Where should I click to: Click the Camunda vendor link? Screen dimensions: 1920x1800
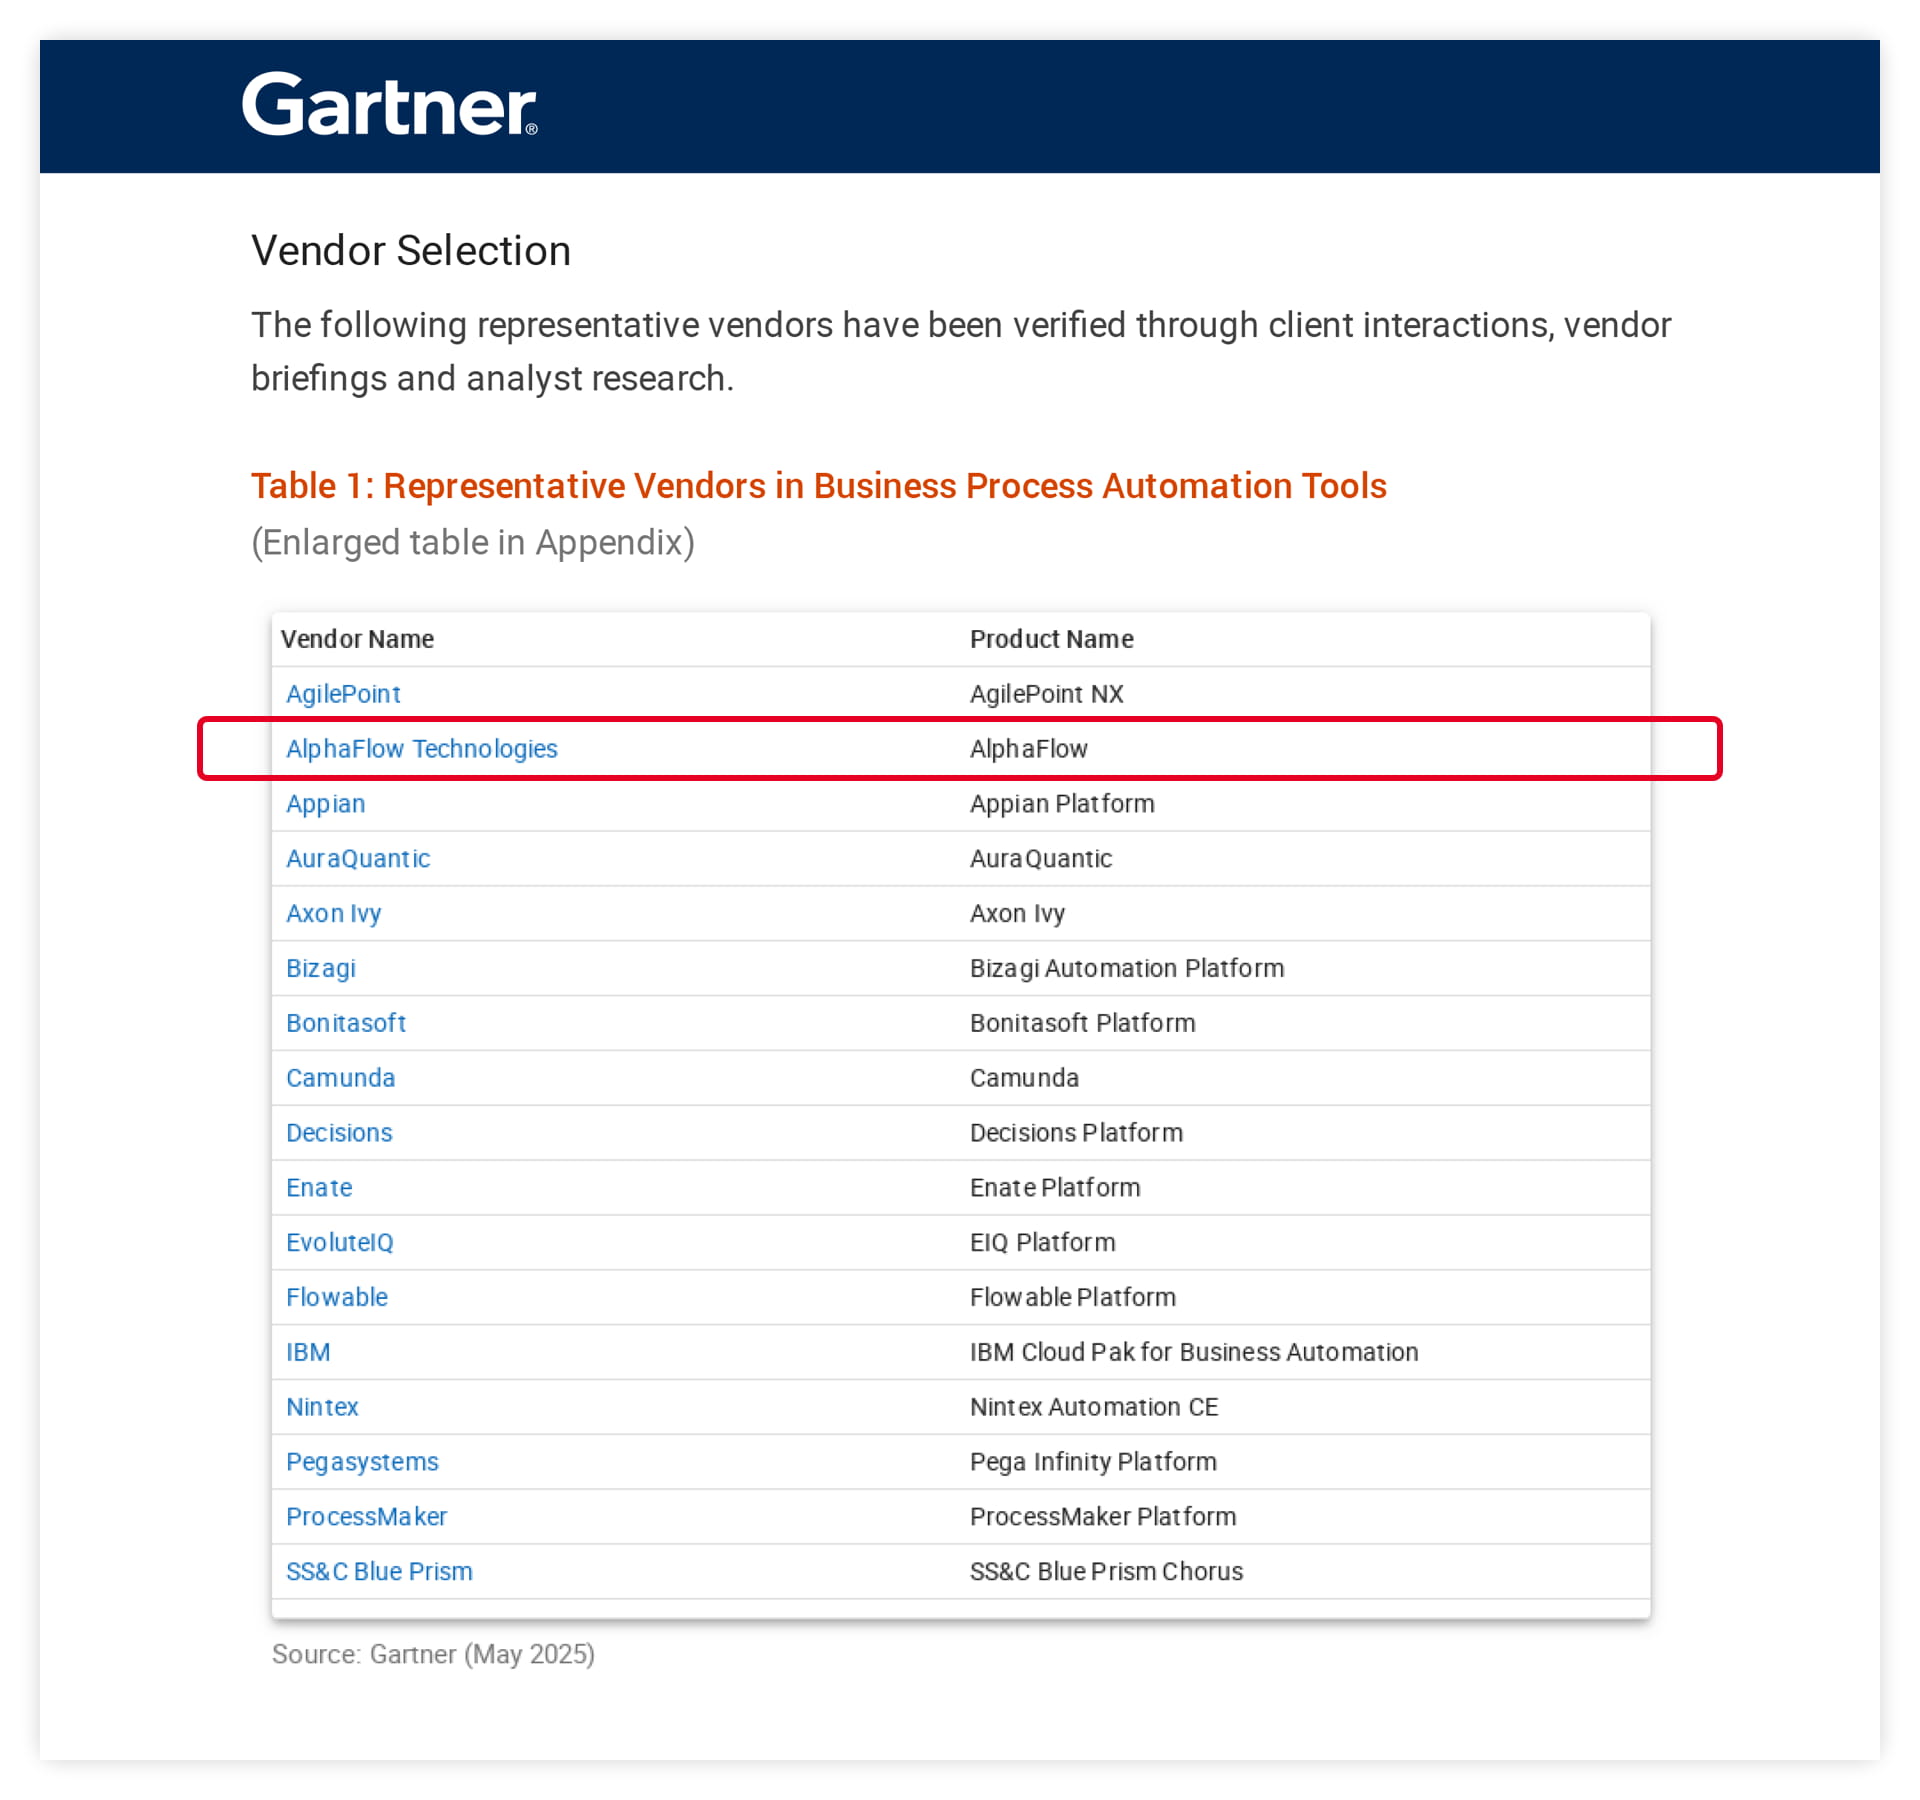(340, 1078)
